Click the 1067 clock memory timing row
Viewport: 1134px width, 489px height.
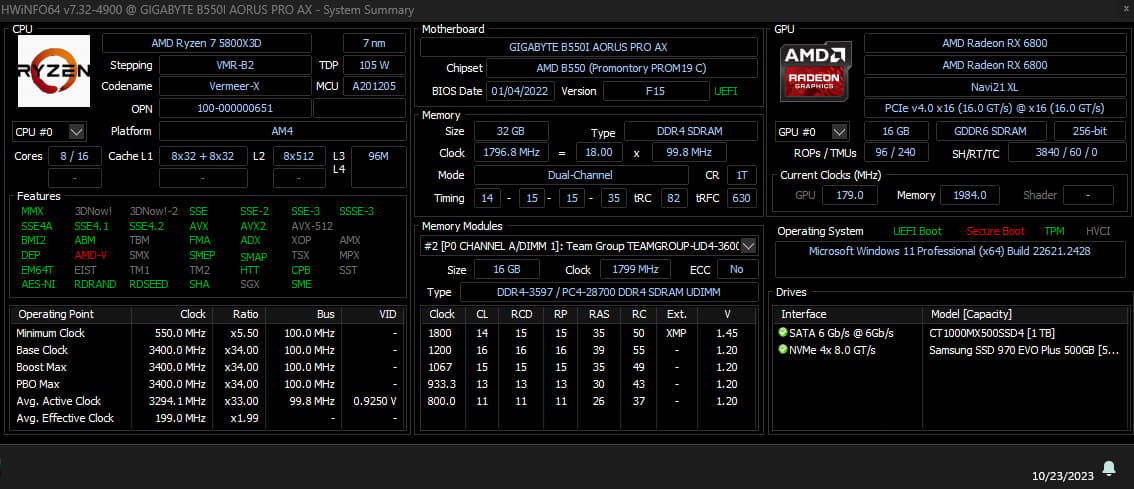[589, 367]
